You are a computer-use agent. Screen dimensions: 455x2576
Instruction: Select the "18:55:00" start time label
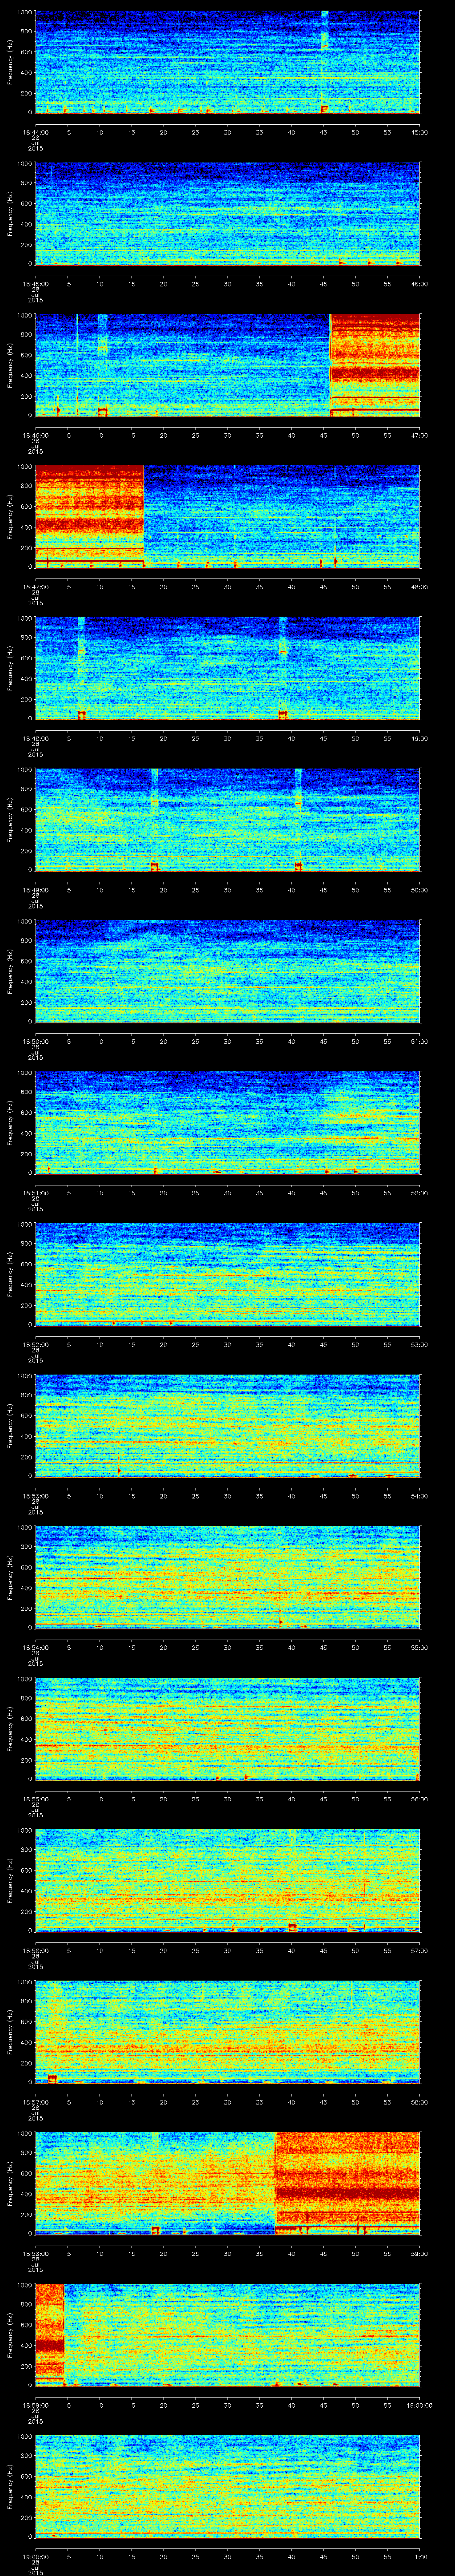click(35, 1799)
